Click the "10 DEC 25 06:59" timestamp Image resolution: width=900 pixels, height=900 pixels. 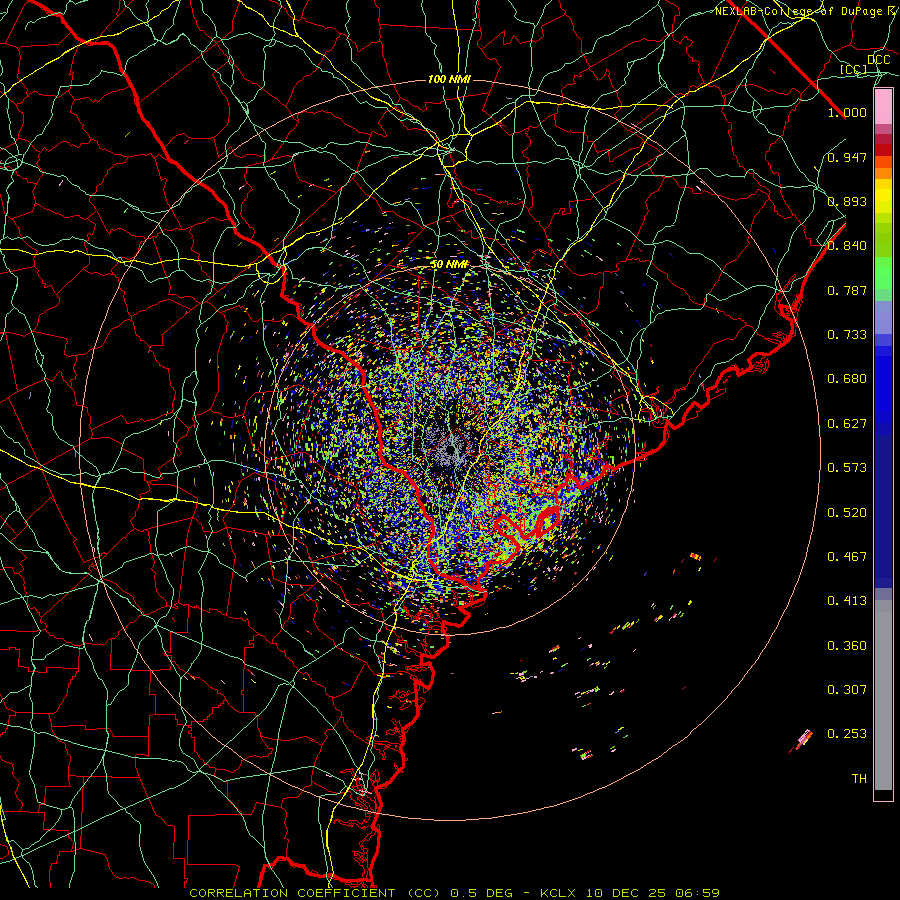pyautogui.click(x=653, y=893)
